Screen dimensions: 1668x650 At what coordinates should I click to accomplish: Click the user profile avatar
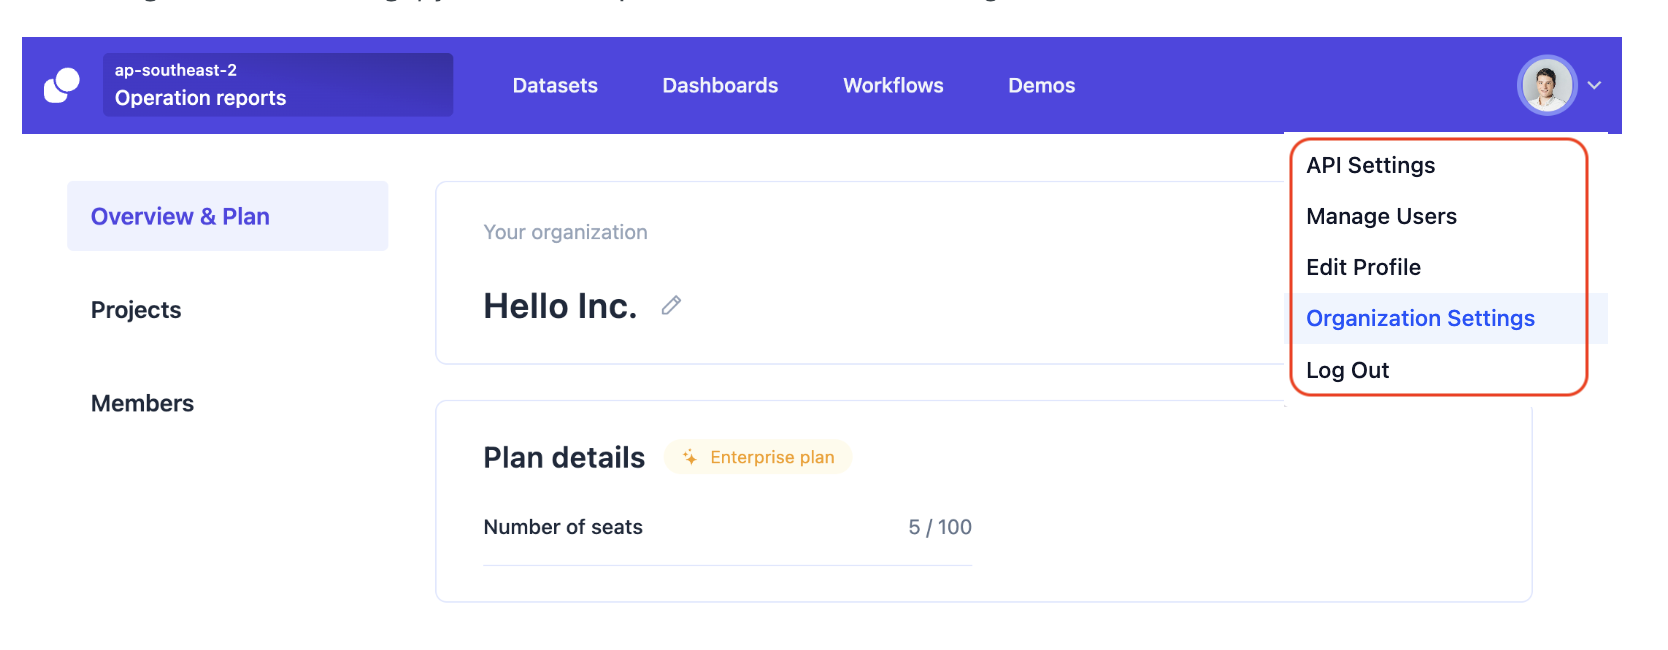[x=1546, y=86]
